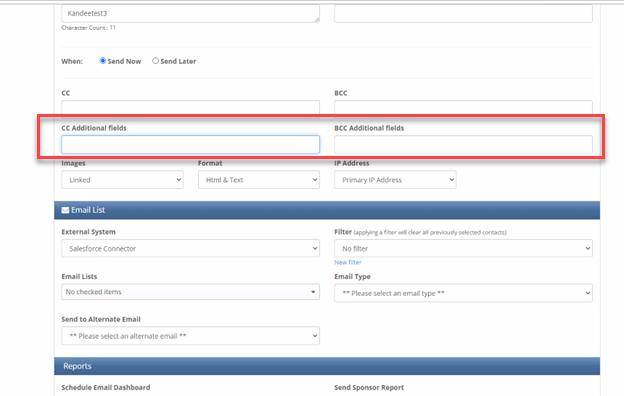Click the envelope icon in Email List header
624x396 pixels.
(65, 210)
